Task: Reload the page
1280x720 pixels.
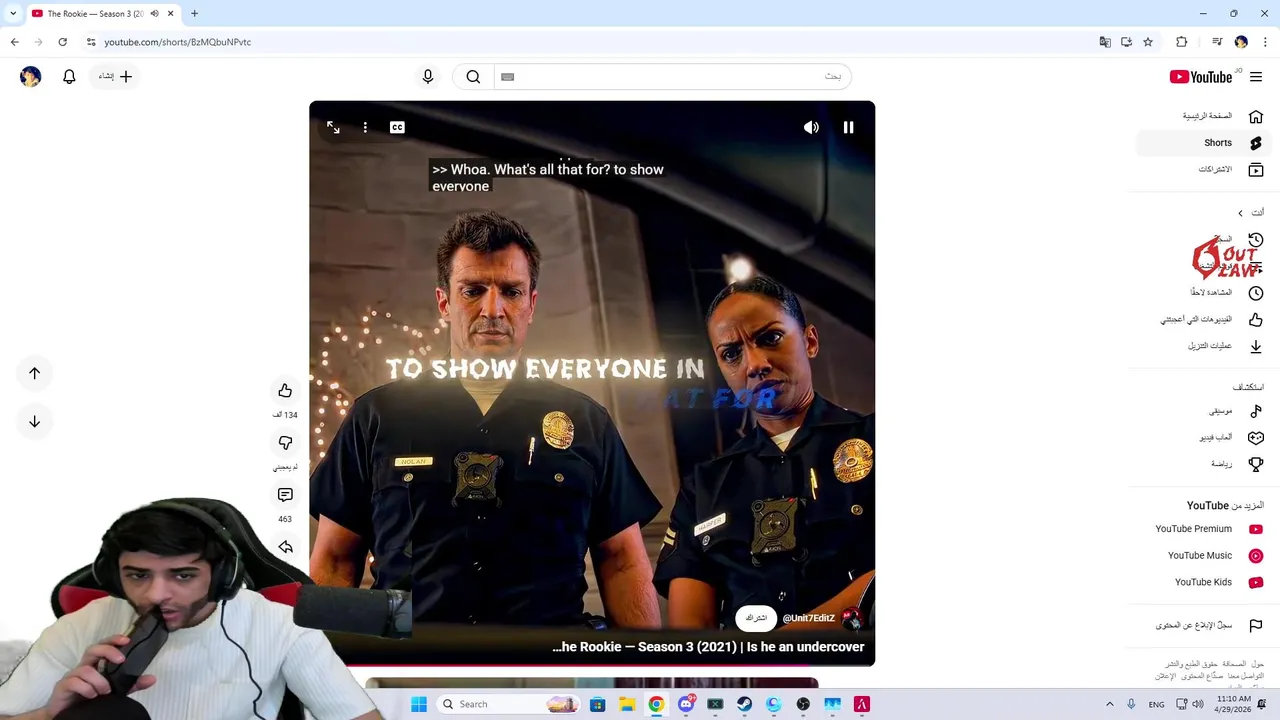Action: click(62, 42)
